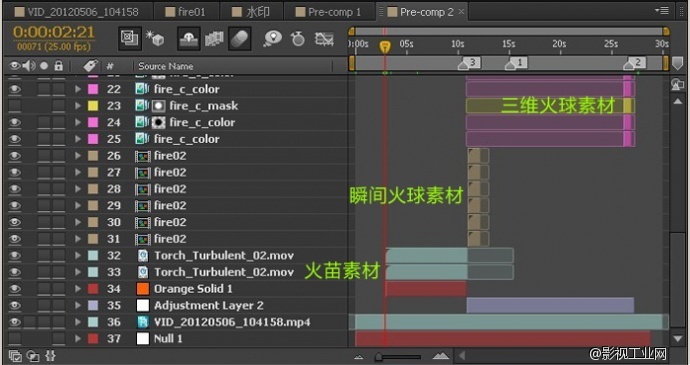Image resolution: width=690 pixels, height=365 pixels.
Task: Click the Source Name column header
Action: [166, 66]
